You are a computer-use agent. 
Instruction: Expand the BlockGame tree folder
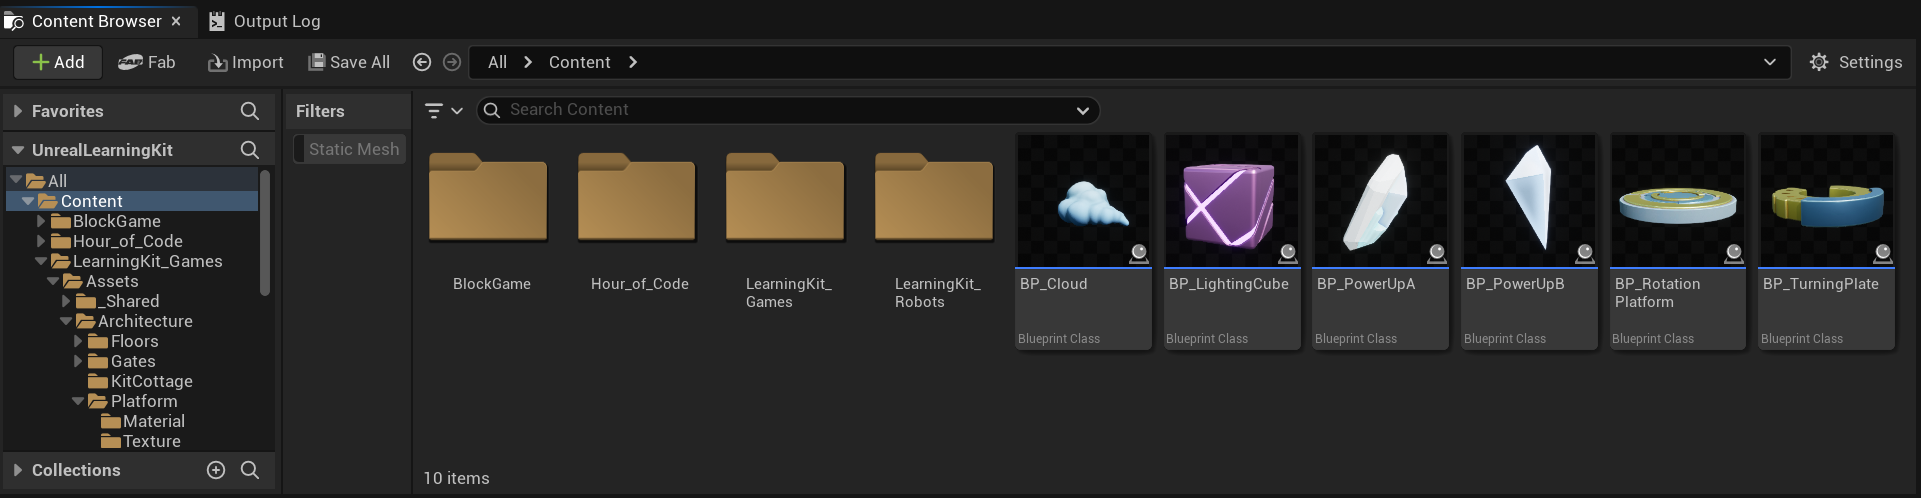[x=41, y=221]
